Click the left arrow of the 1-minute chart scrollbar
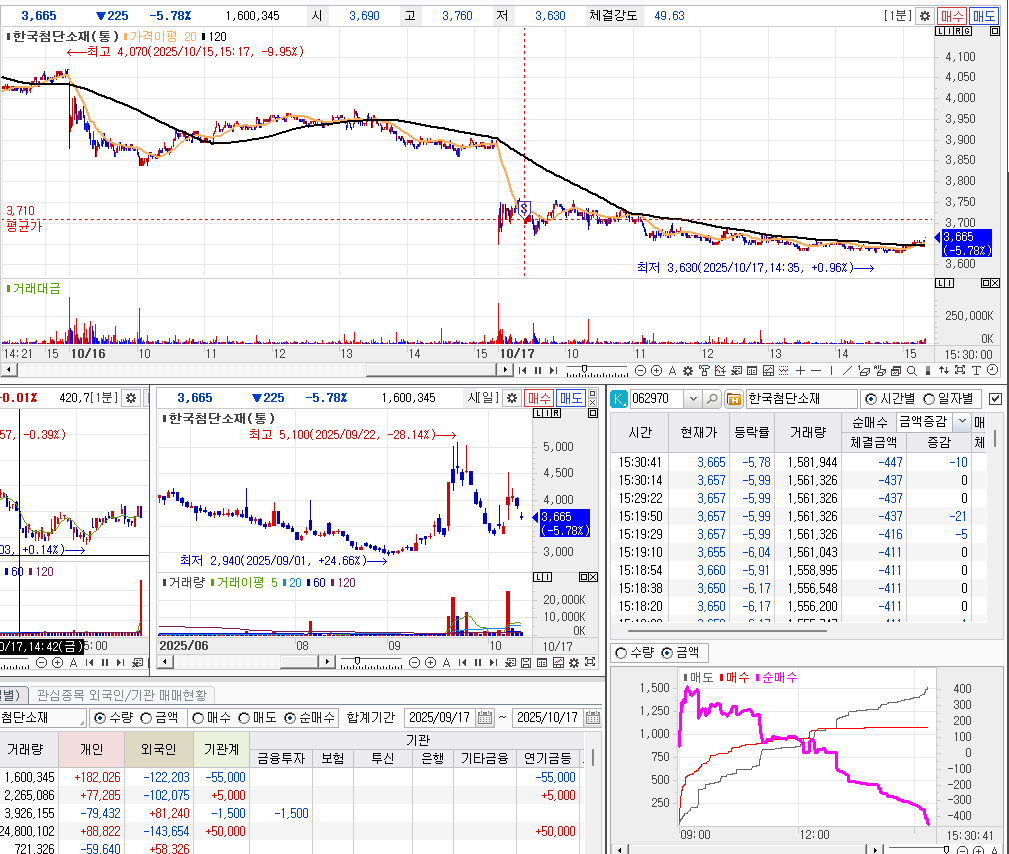This screenshot has height=854, width=1009. [x=8, y=370]
